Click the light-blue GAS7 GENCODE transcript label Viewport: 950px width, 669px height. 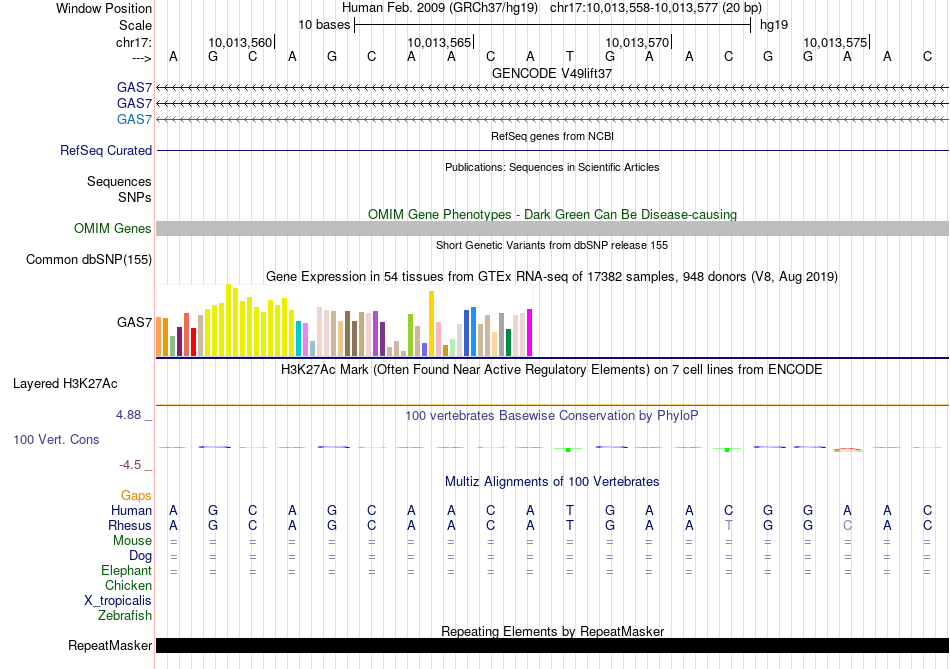click(134, 120)
